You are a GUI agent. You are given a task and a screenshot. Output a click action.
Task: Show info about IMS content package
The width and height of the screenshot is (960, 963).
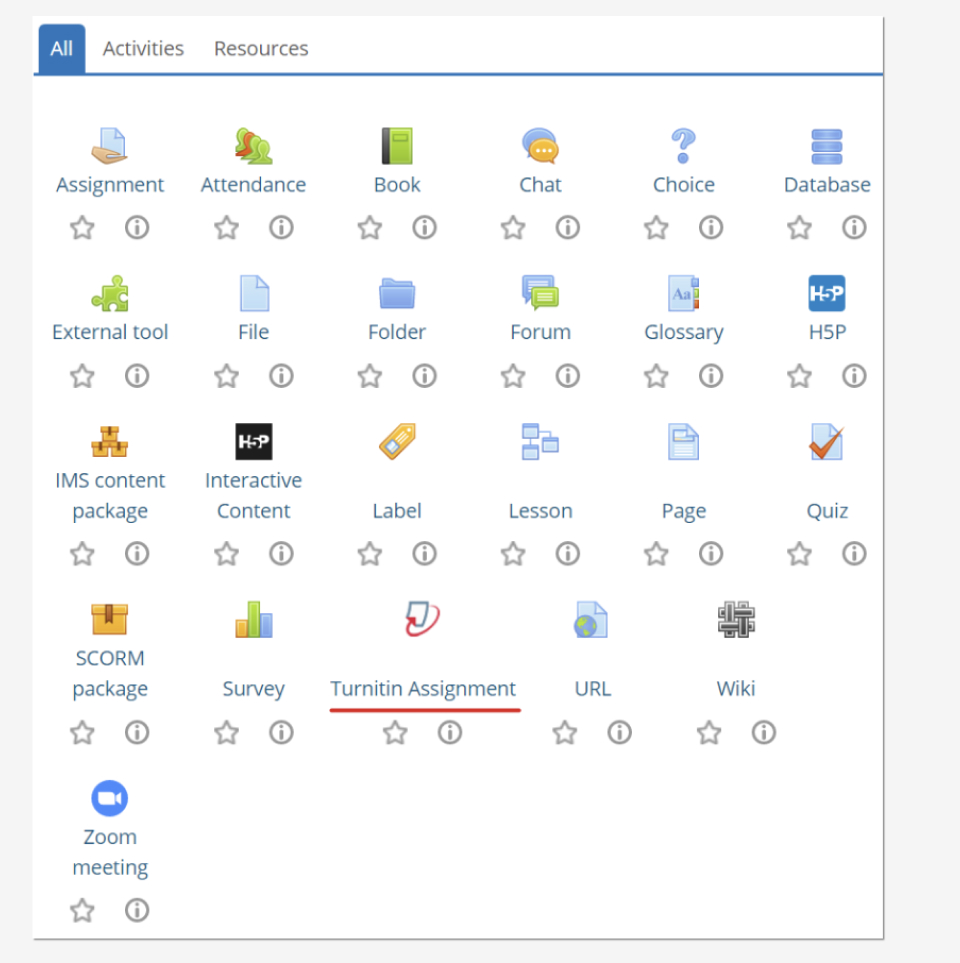(137, 554)
